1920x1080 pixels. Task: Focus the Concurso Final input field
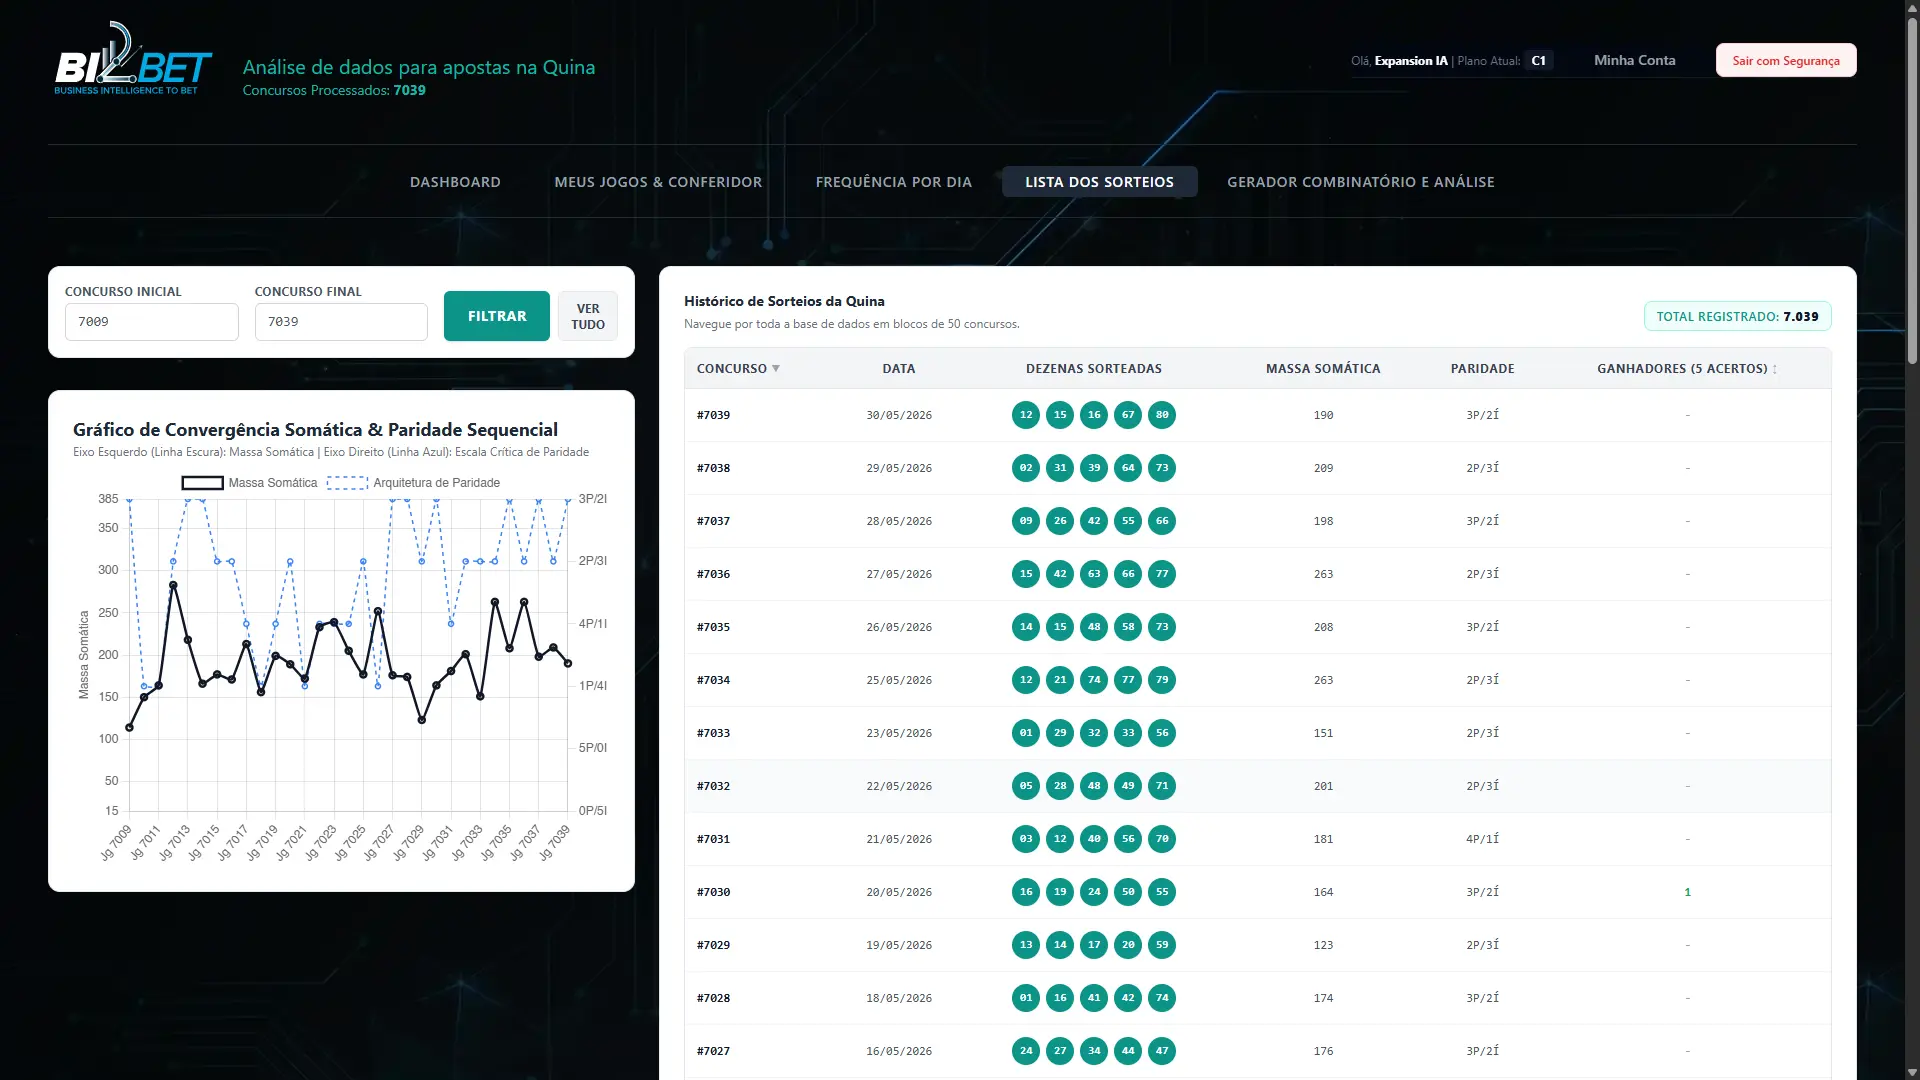tap(341, 322)
